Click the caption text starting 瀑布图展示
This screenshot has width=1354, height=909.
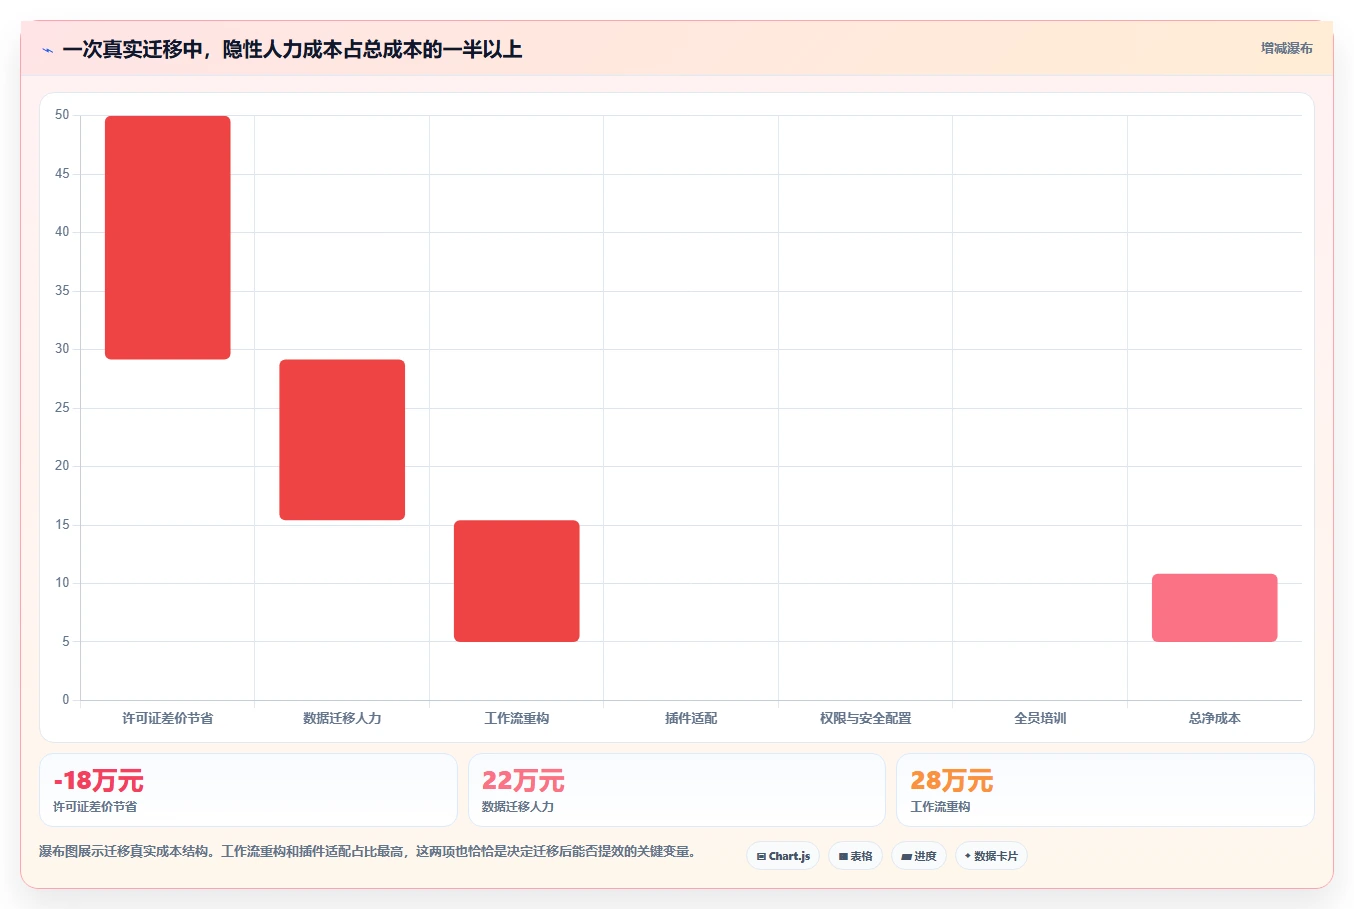point(367,852)
